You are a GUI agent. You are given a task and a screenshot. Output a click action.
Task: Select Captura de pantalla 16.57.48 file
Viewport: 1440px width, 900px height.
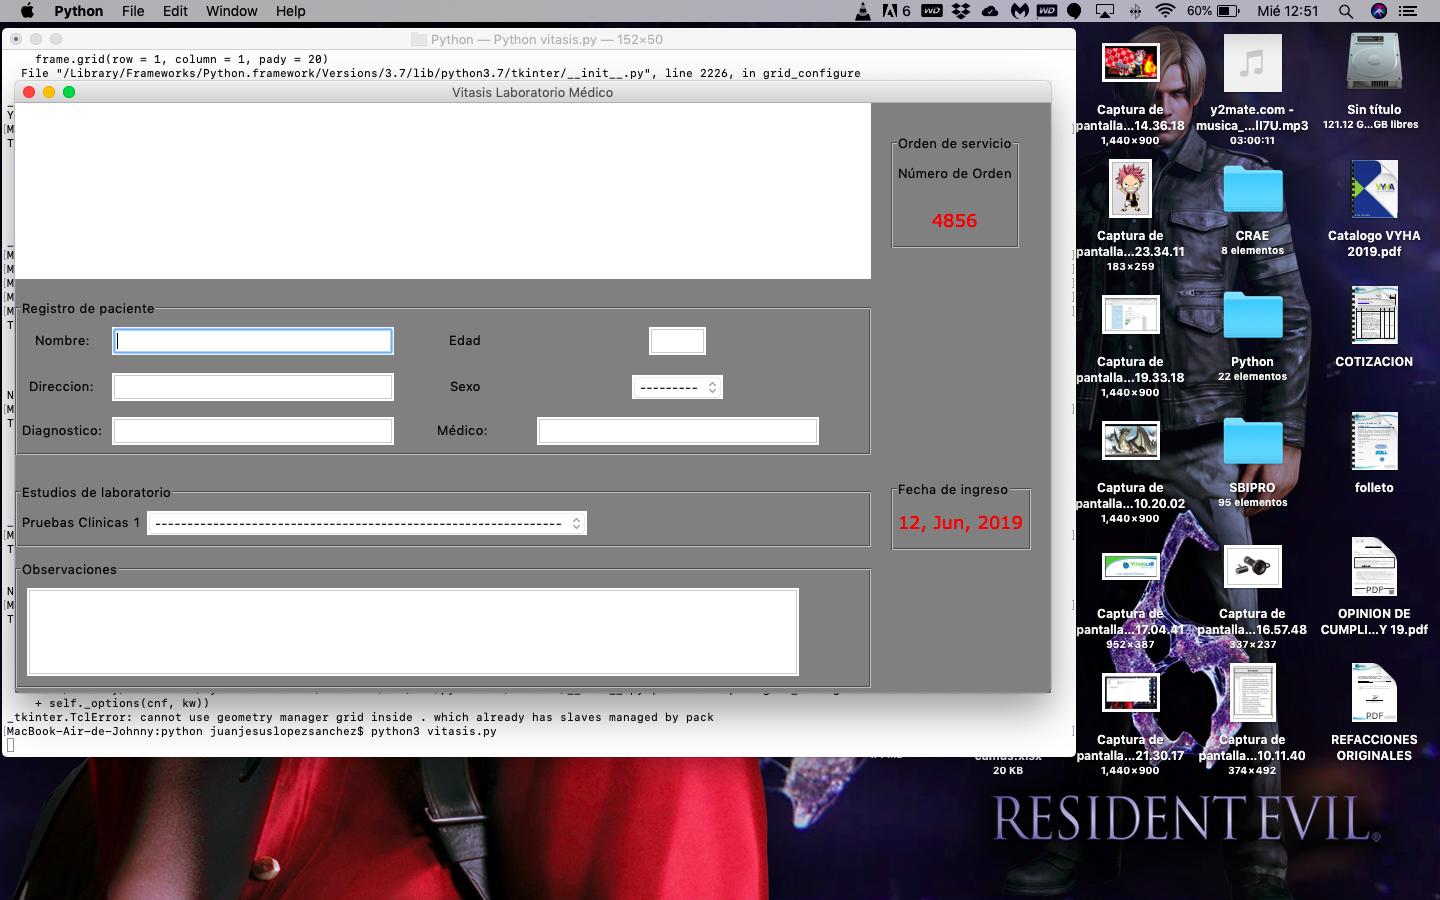pyautogui.click(x=1252, y=567)
